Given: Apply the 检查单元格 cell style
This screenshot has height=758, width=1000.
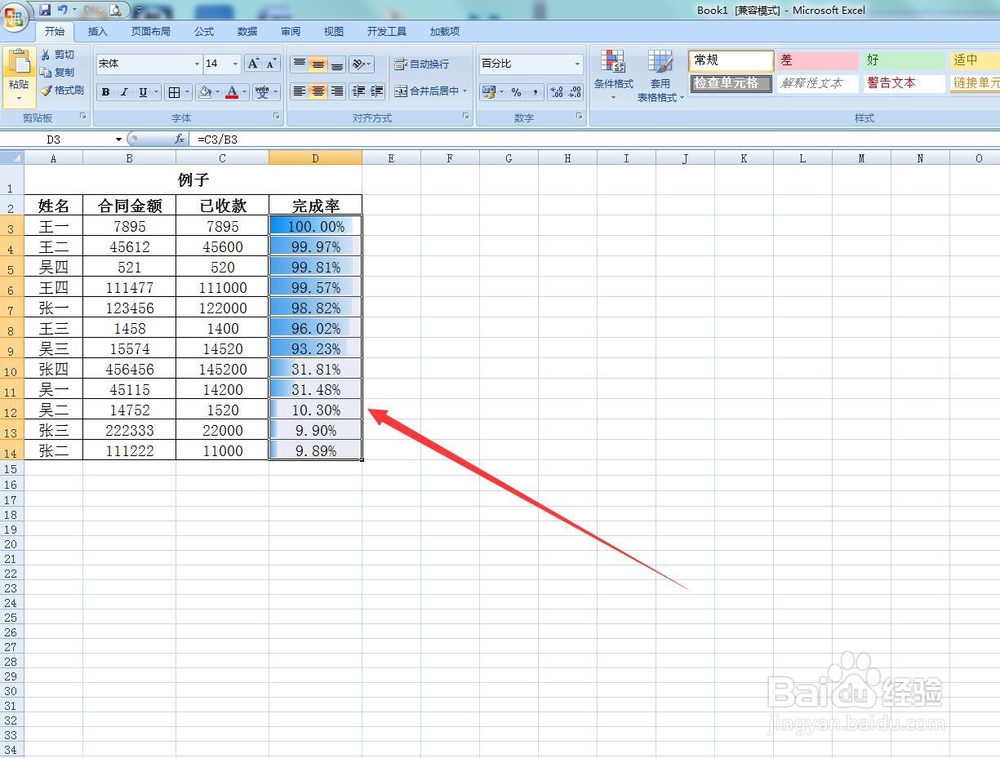Looking at the screenshot, I should click(x=731, y=83).
